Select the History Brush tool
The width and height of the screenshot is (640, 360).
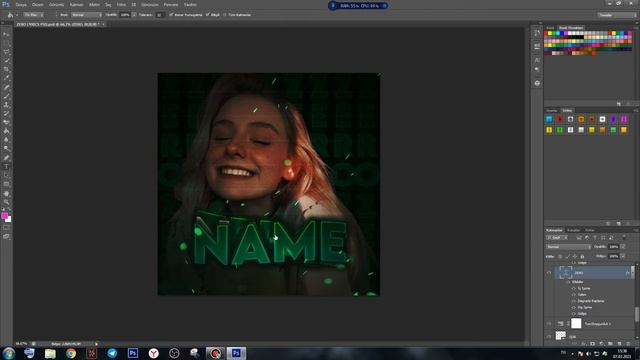point(6,114)
